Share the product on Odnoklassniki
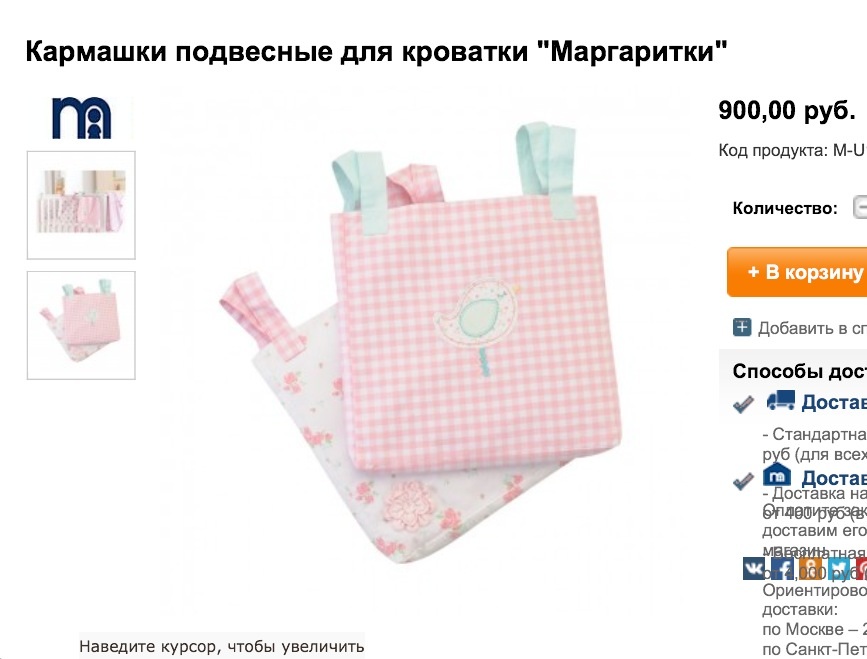Viewport: 867px width, 659px height. pos(810,568)
